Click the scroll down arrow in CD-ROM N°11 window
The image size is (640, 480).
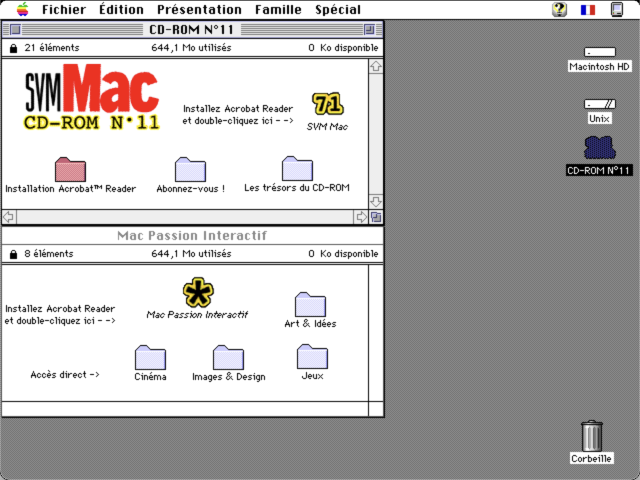coord(376,202)
